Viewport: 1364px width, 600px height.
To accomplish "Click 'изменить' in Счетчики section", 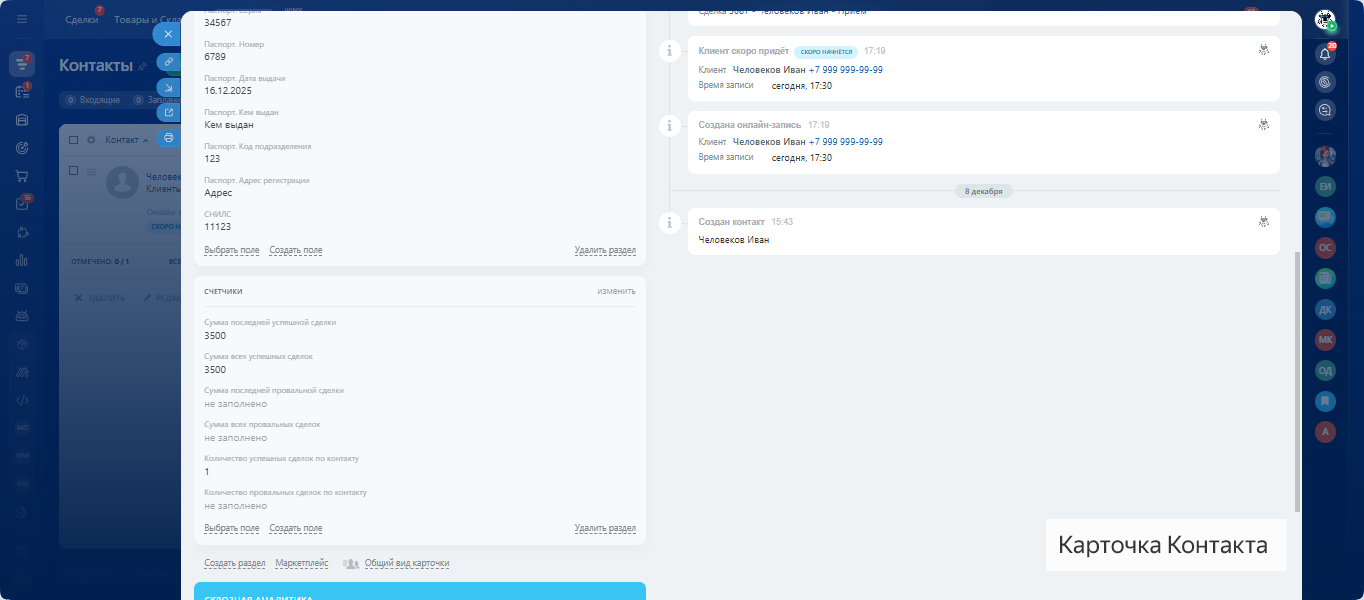I will [616, 291].
